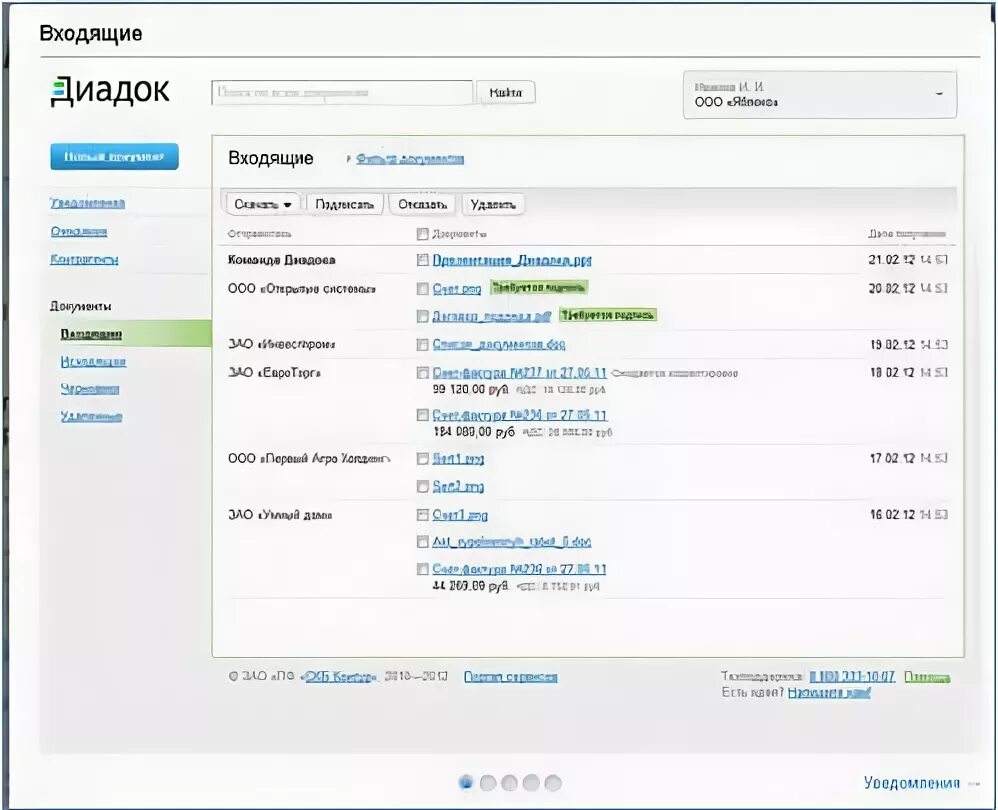Click the blue new document button

pyautogui.click(x=115, y=157)
